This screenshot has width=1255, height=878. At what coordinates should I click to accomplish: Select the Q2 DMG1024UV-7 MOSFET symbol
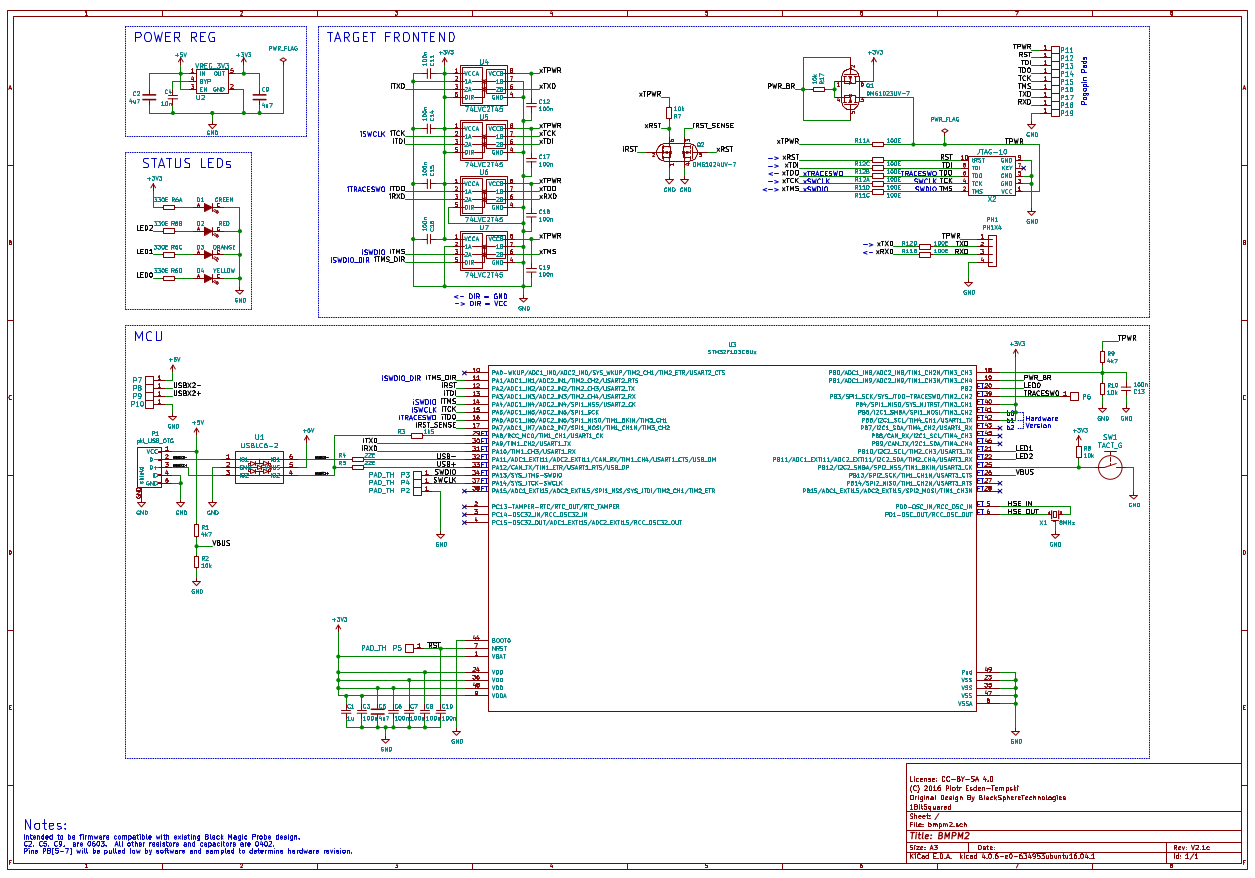pyautogui.click(x=677, y=153)
